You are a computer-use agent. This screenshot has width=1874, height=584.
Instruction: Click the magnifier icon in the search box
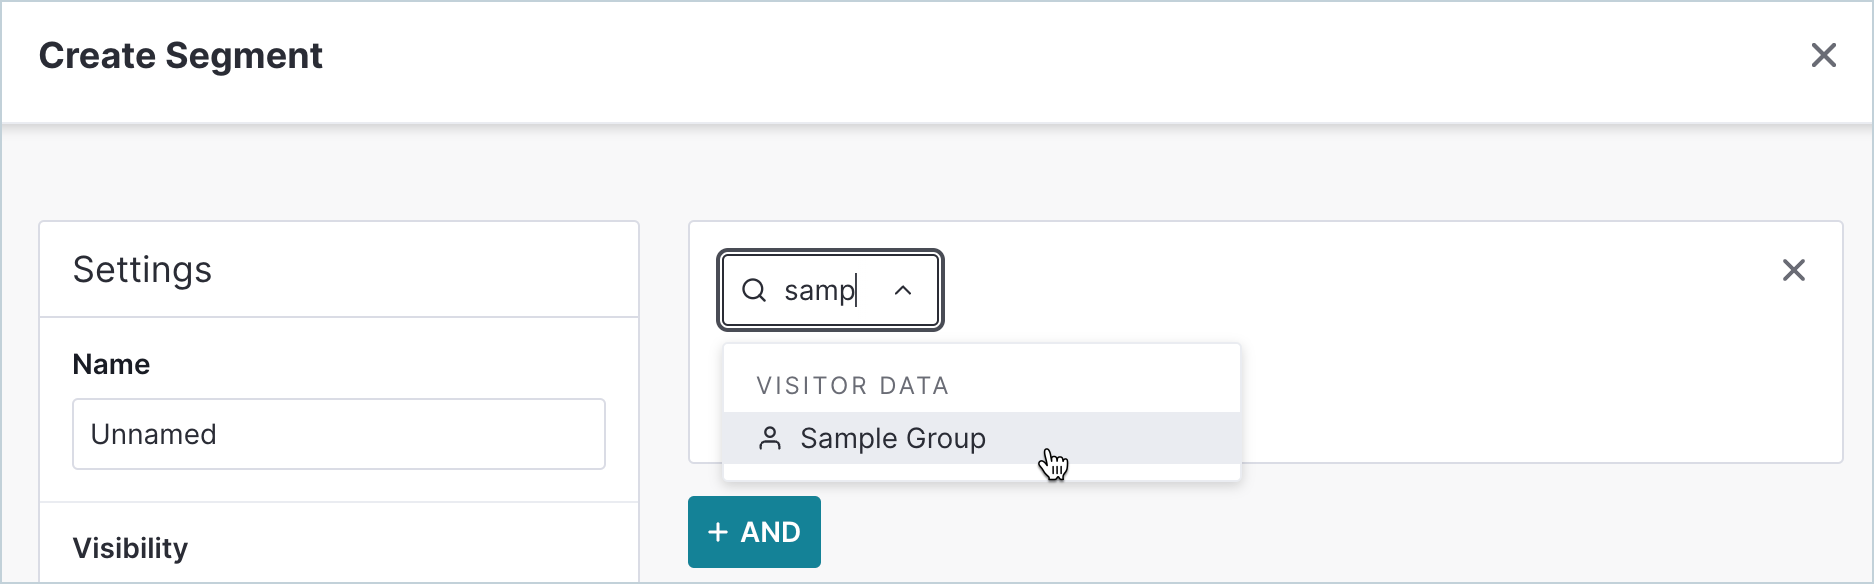pos(754,290)
